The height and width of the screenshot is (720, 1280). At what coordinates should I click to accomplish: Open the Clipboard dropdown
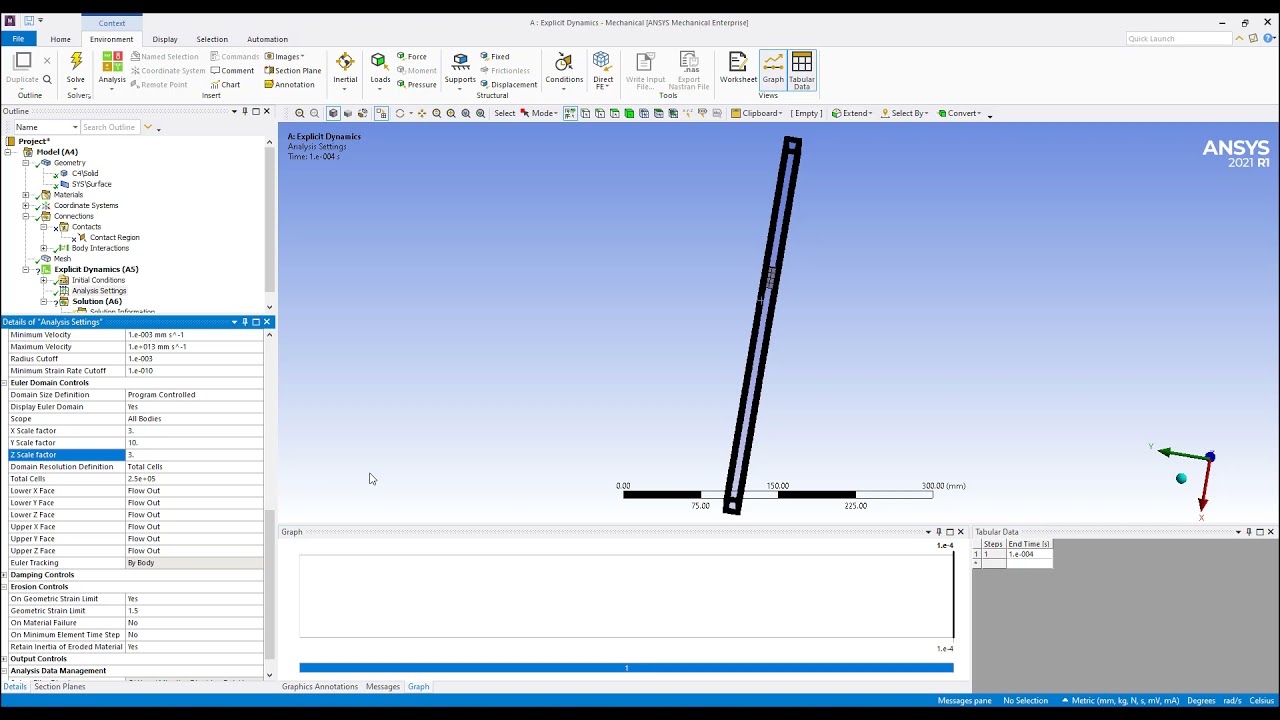[756, 113]
